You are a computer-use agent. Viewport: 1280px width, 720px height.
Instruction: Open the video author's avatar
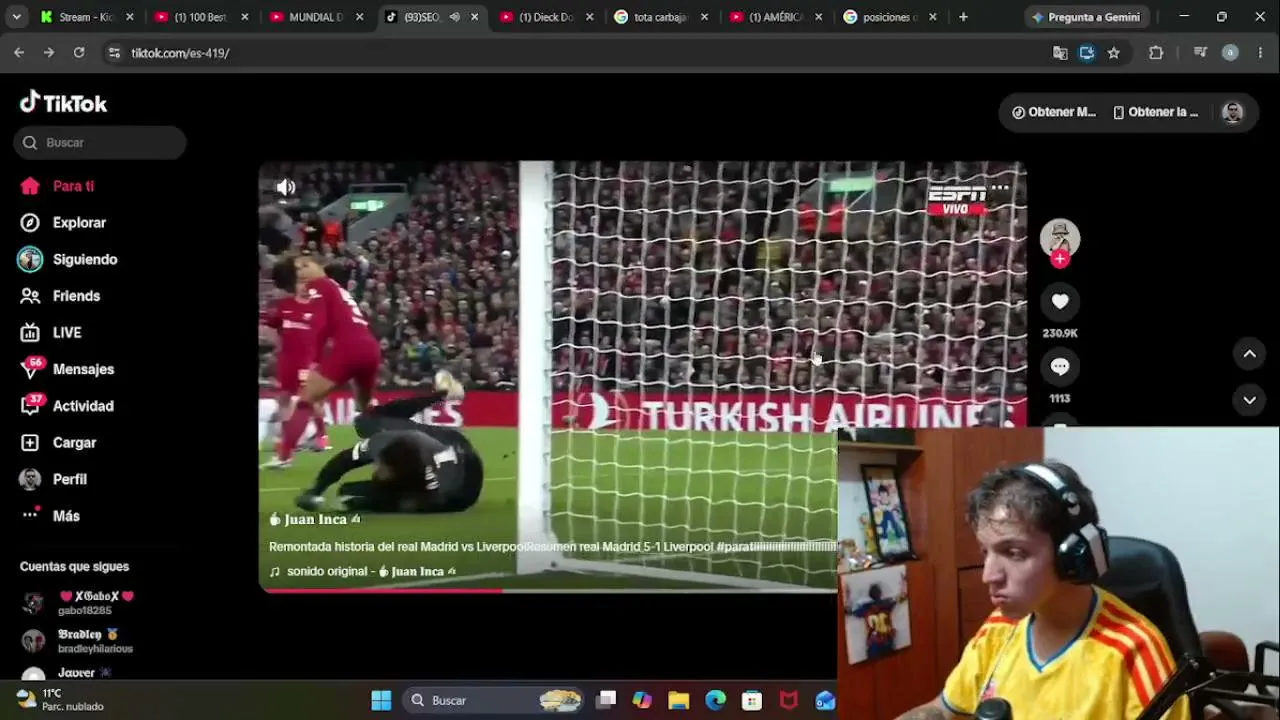point(1060,238)
